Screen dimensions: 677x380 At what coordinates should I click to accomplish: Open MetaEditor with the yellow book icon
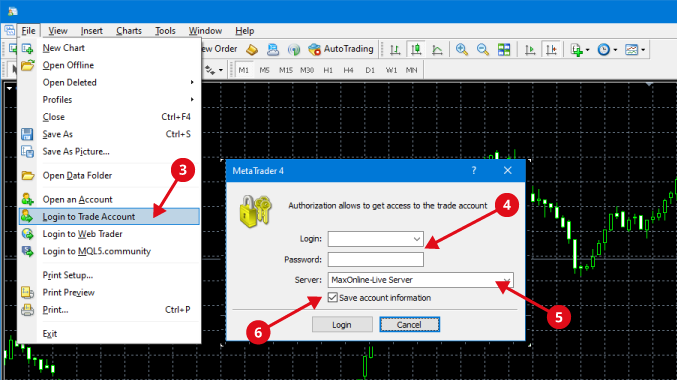252,50
